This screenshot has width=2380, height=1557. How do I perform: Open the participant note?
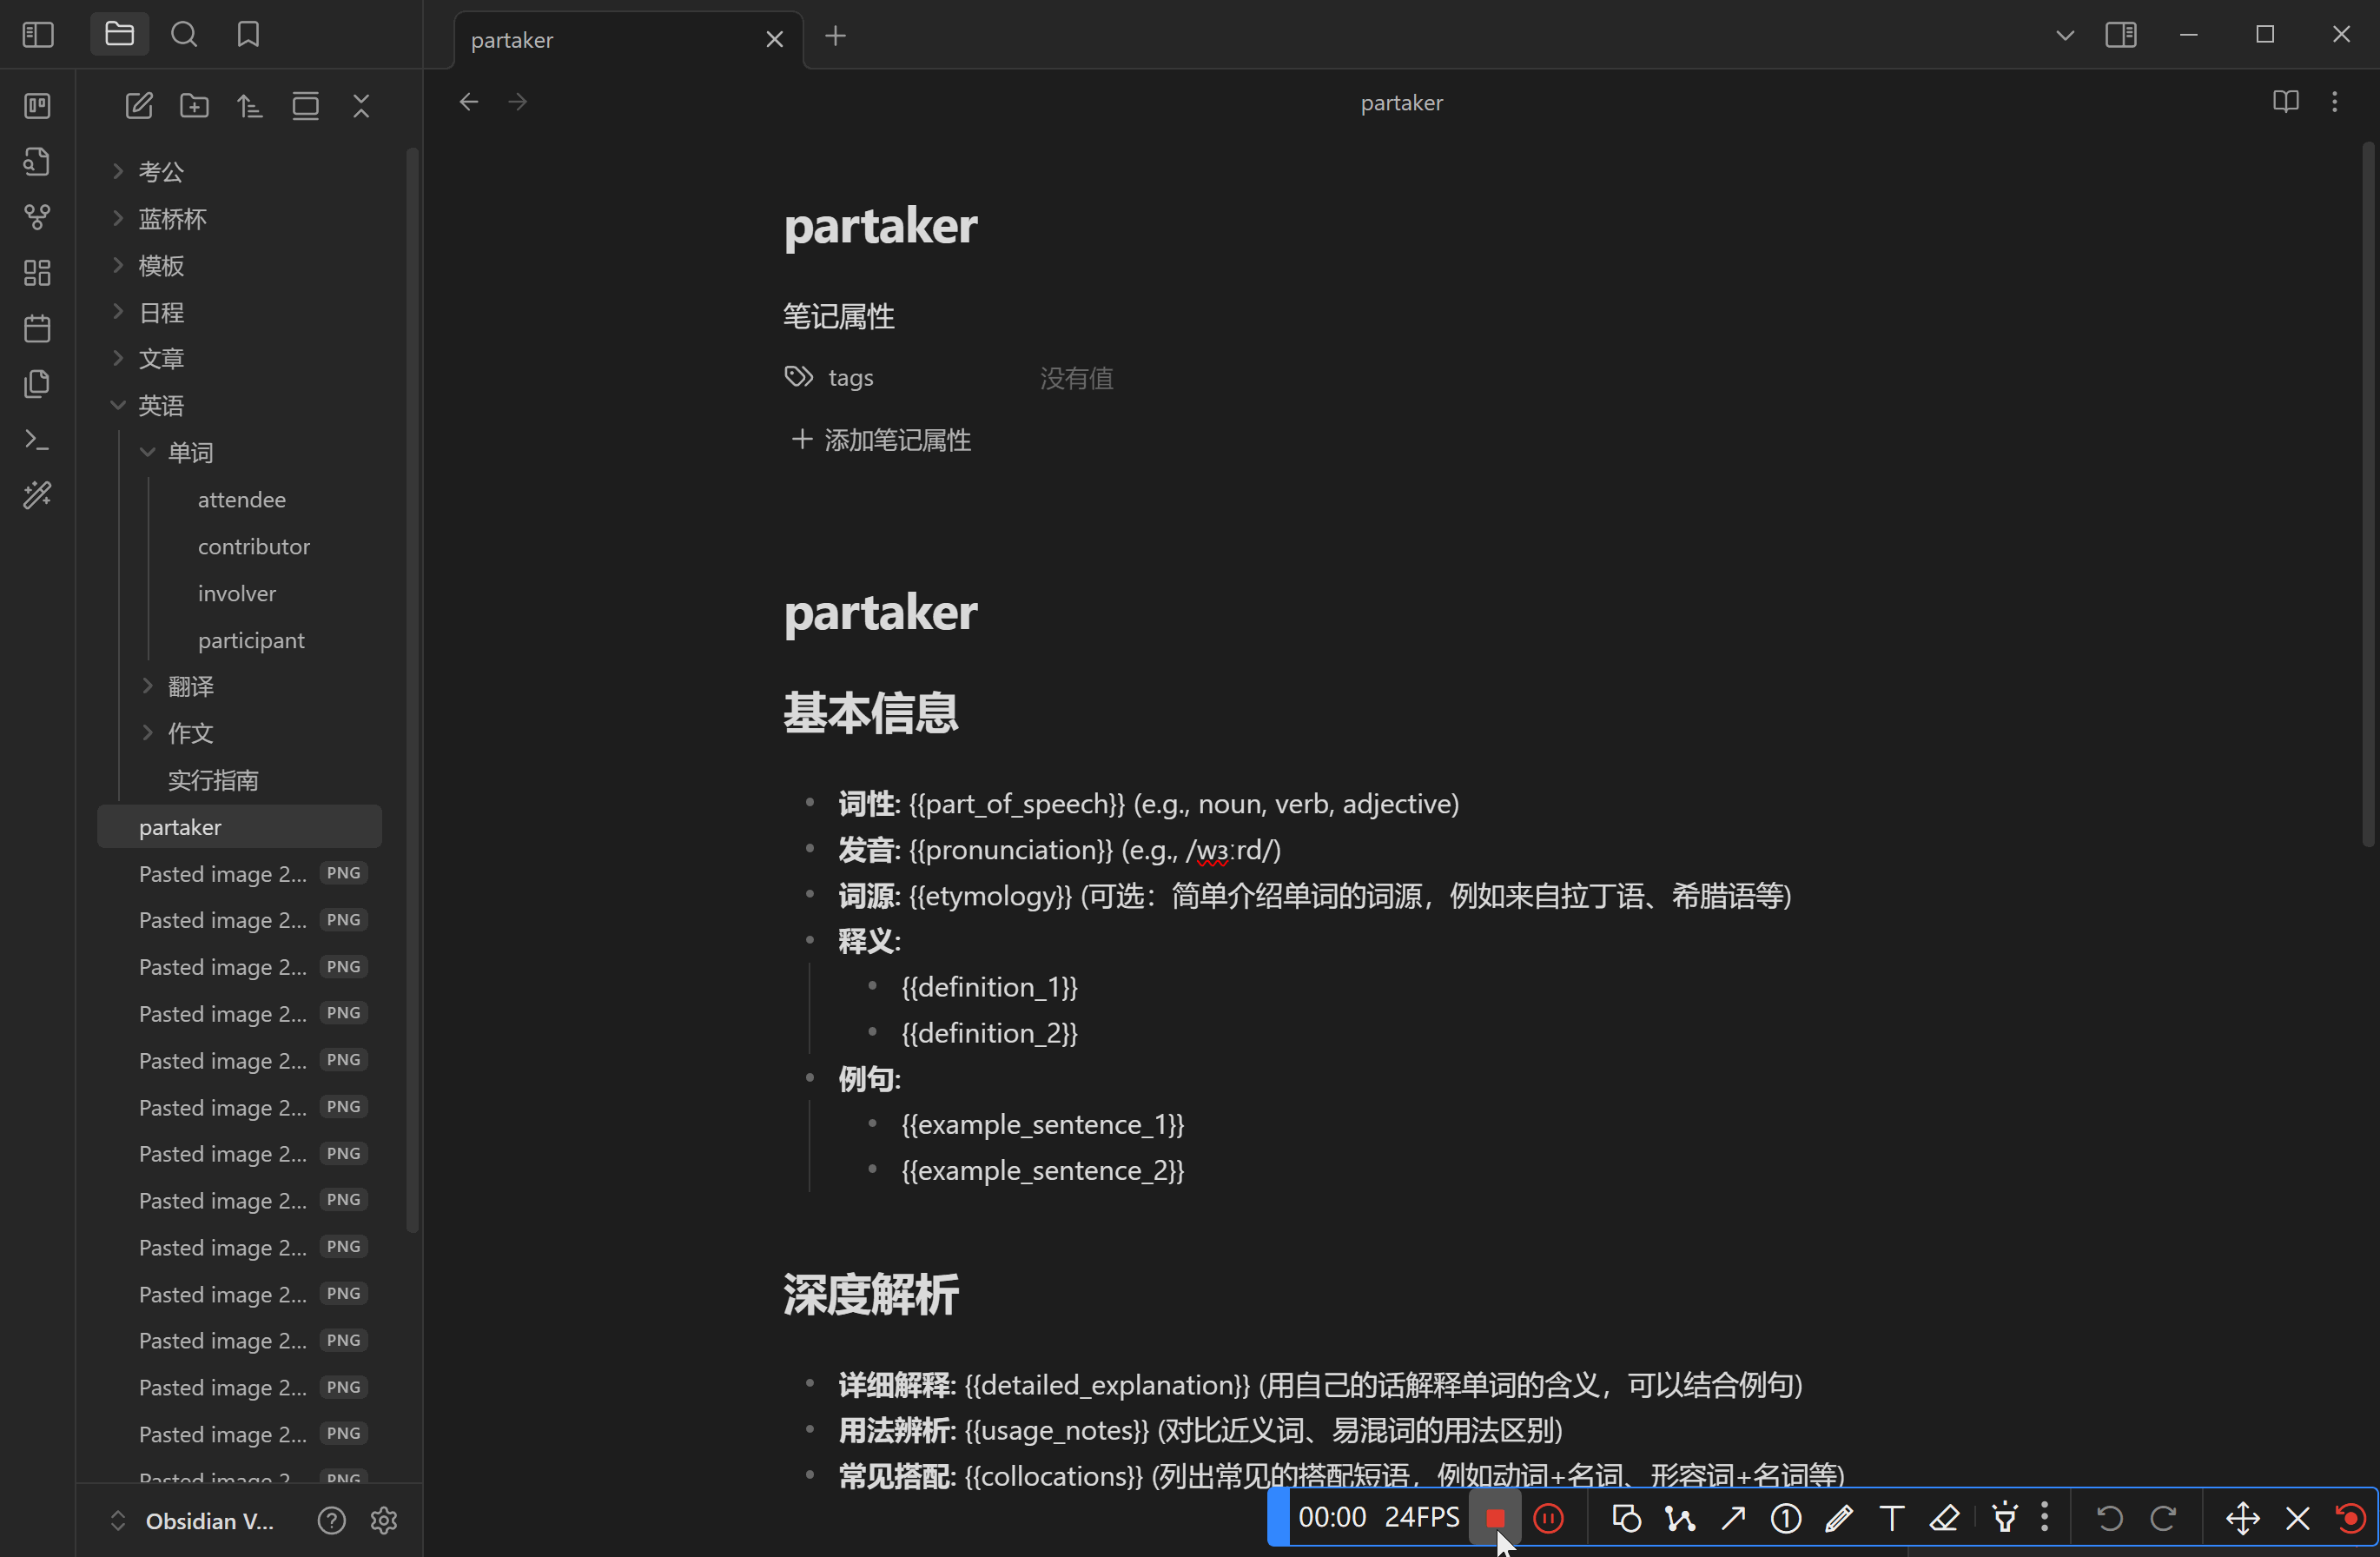[251, 640]
